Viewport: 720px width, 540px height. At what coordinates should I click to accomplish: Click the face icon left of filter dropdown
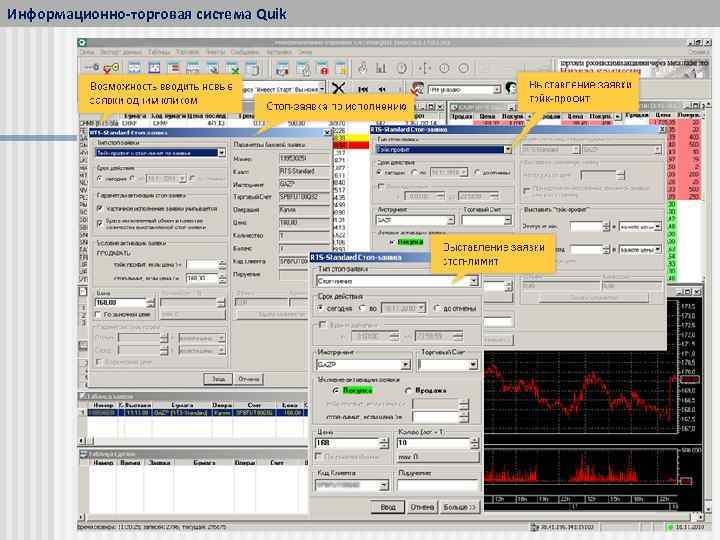[418, 88]
